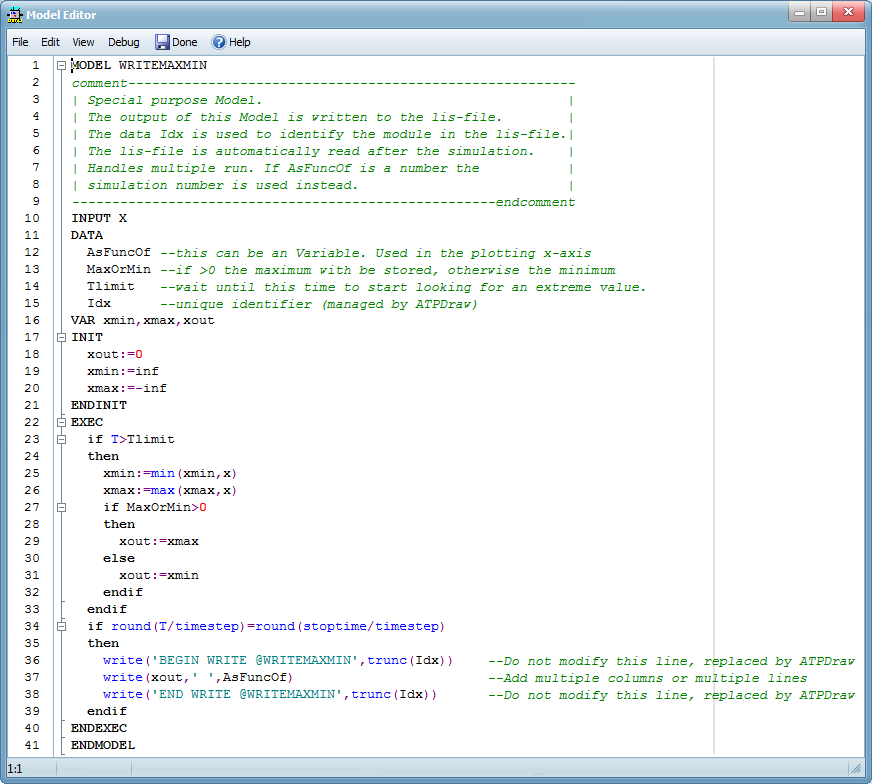Open the File menu

pos(20,42)
